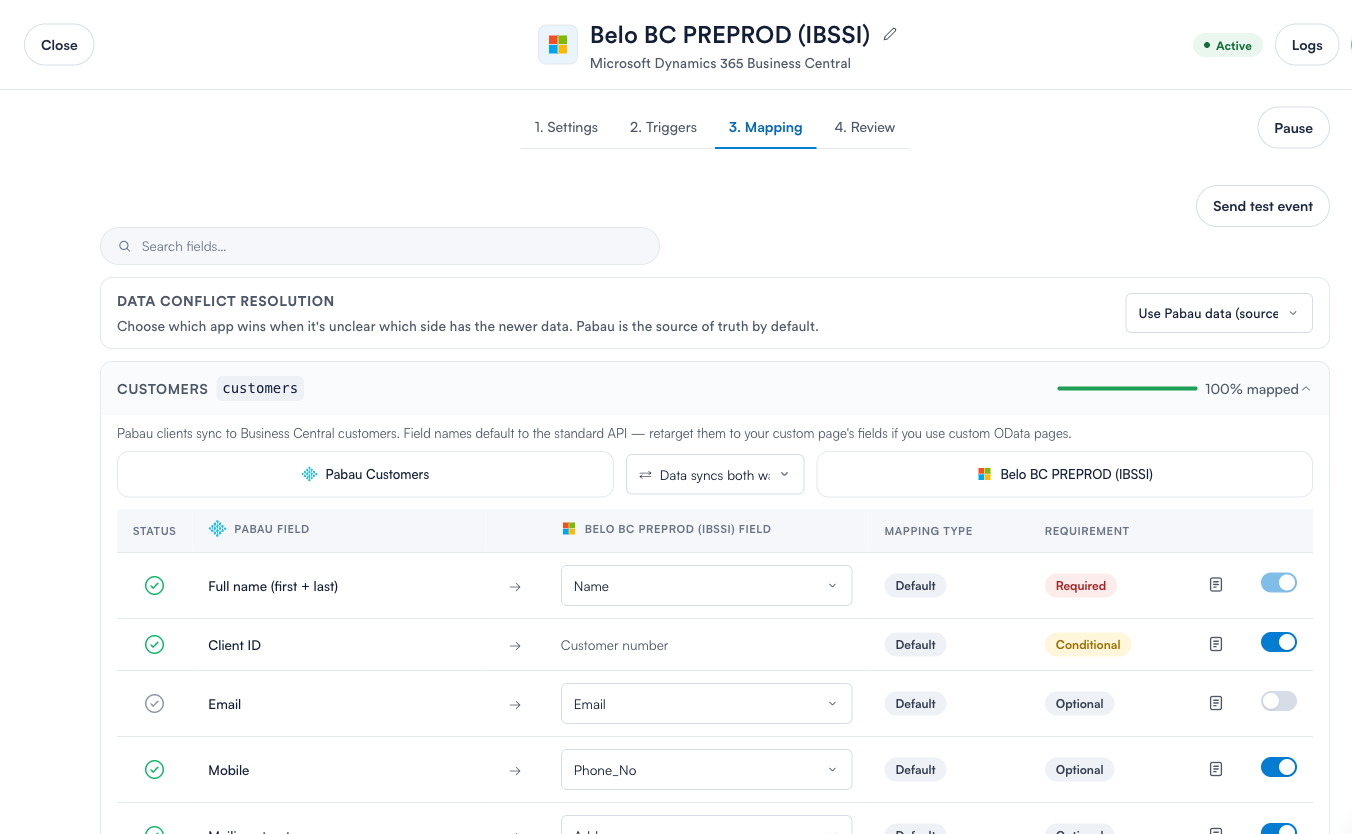This screenshot has width=1352, height=834.
Task: Click the Pabau Customers logo icon
Action: tap(310, 474)
